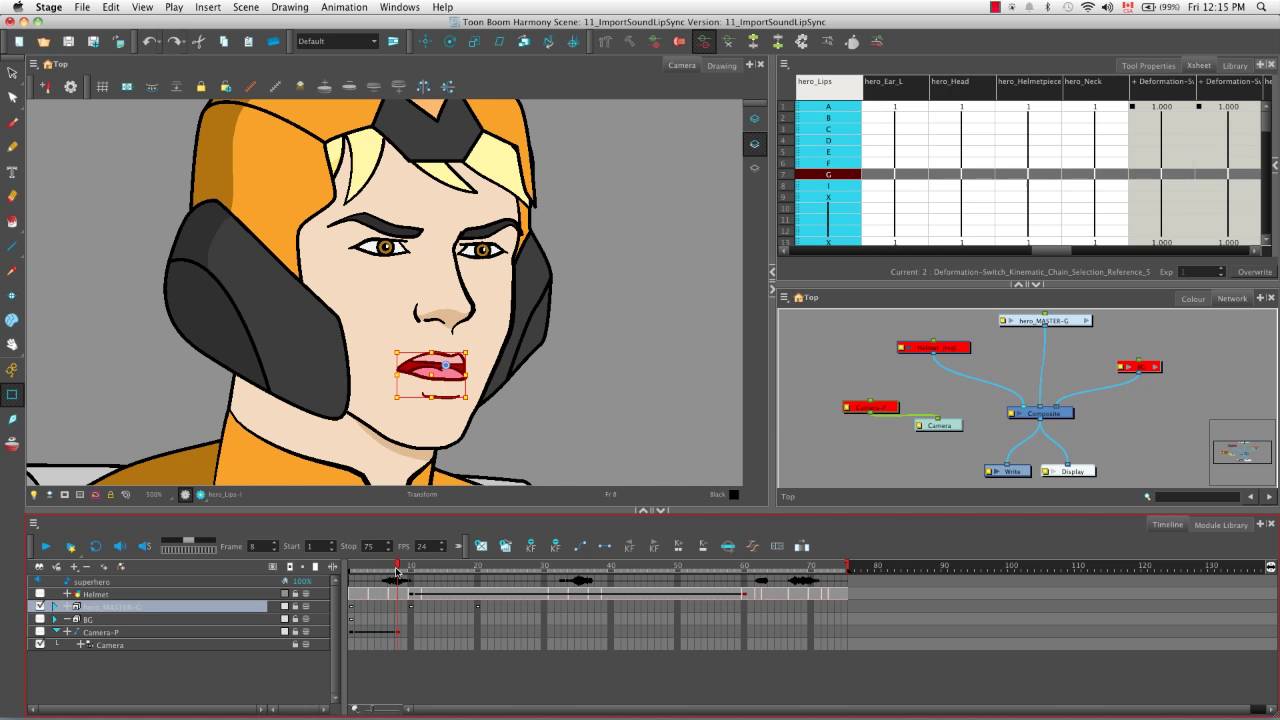Viewport: 1280px width, 720px height.
Task: Click the Xsheet Exp stepper arrows
Action: (x=1220, y=271)
